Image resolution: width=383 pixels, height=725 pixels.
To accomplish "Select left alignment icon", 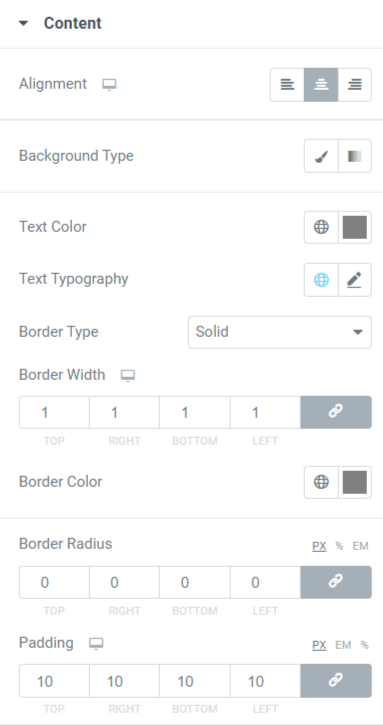I will click(287, 85).
